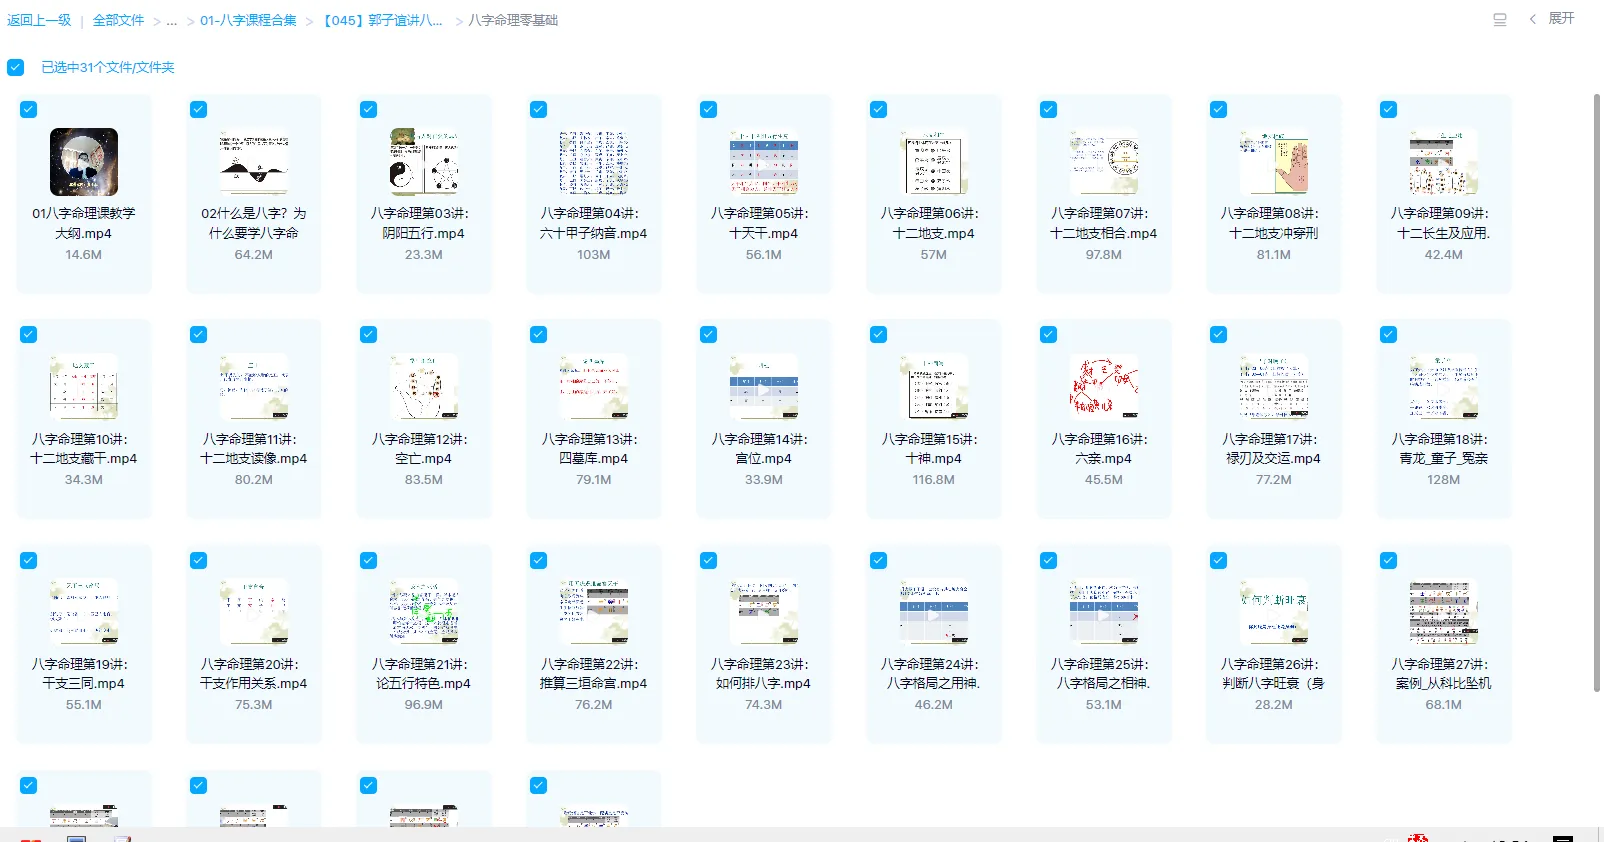Open 01-八字课程合集 breadcrumb folder
The height and width of the screenshot is (842, 1604).
(x=248, y=20)
